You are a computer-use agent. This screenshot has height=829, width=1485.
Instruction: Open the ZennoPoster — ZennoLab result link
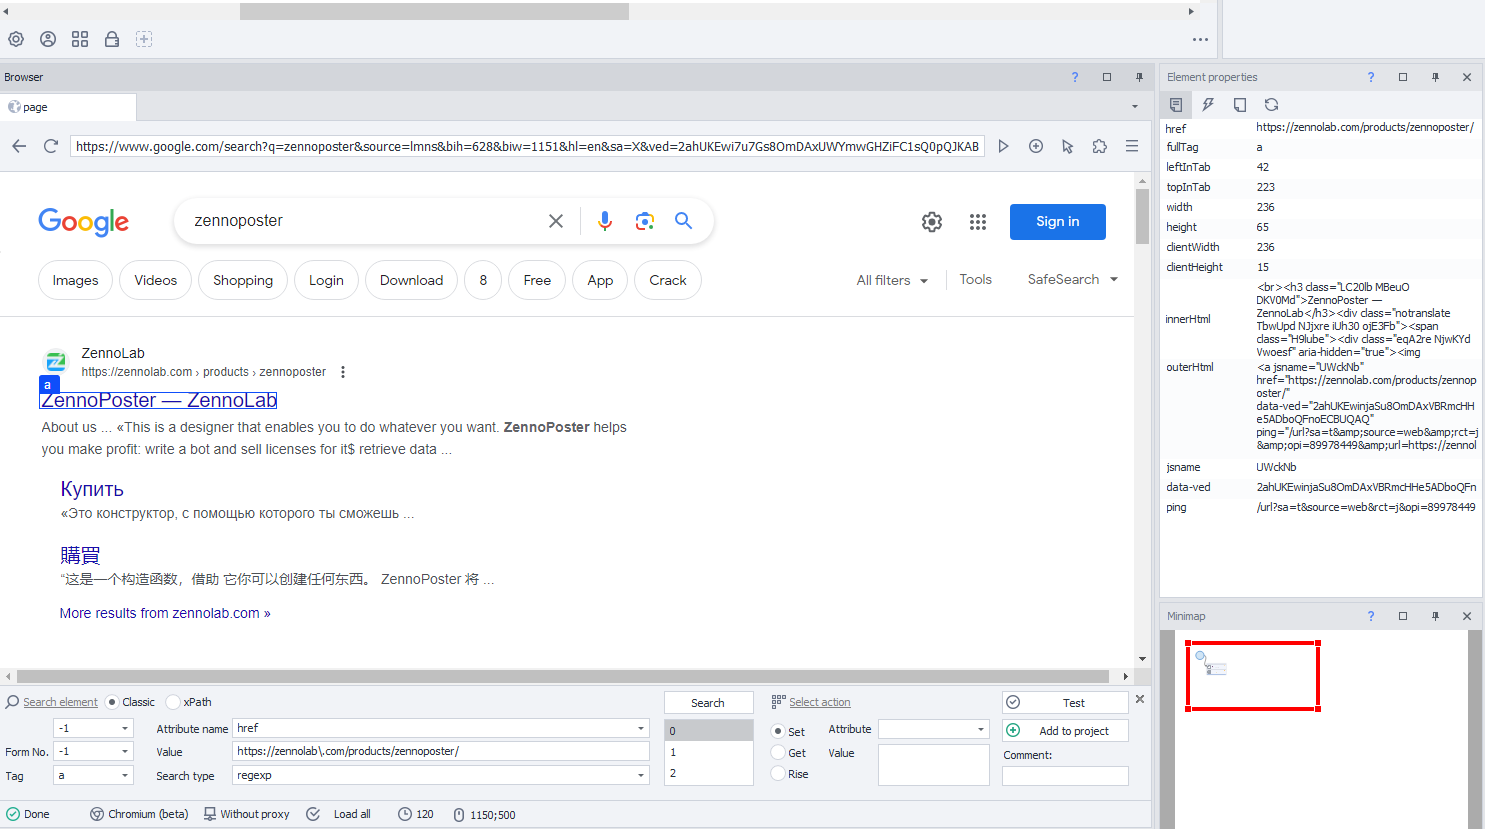(159, 400)
